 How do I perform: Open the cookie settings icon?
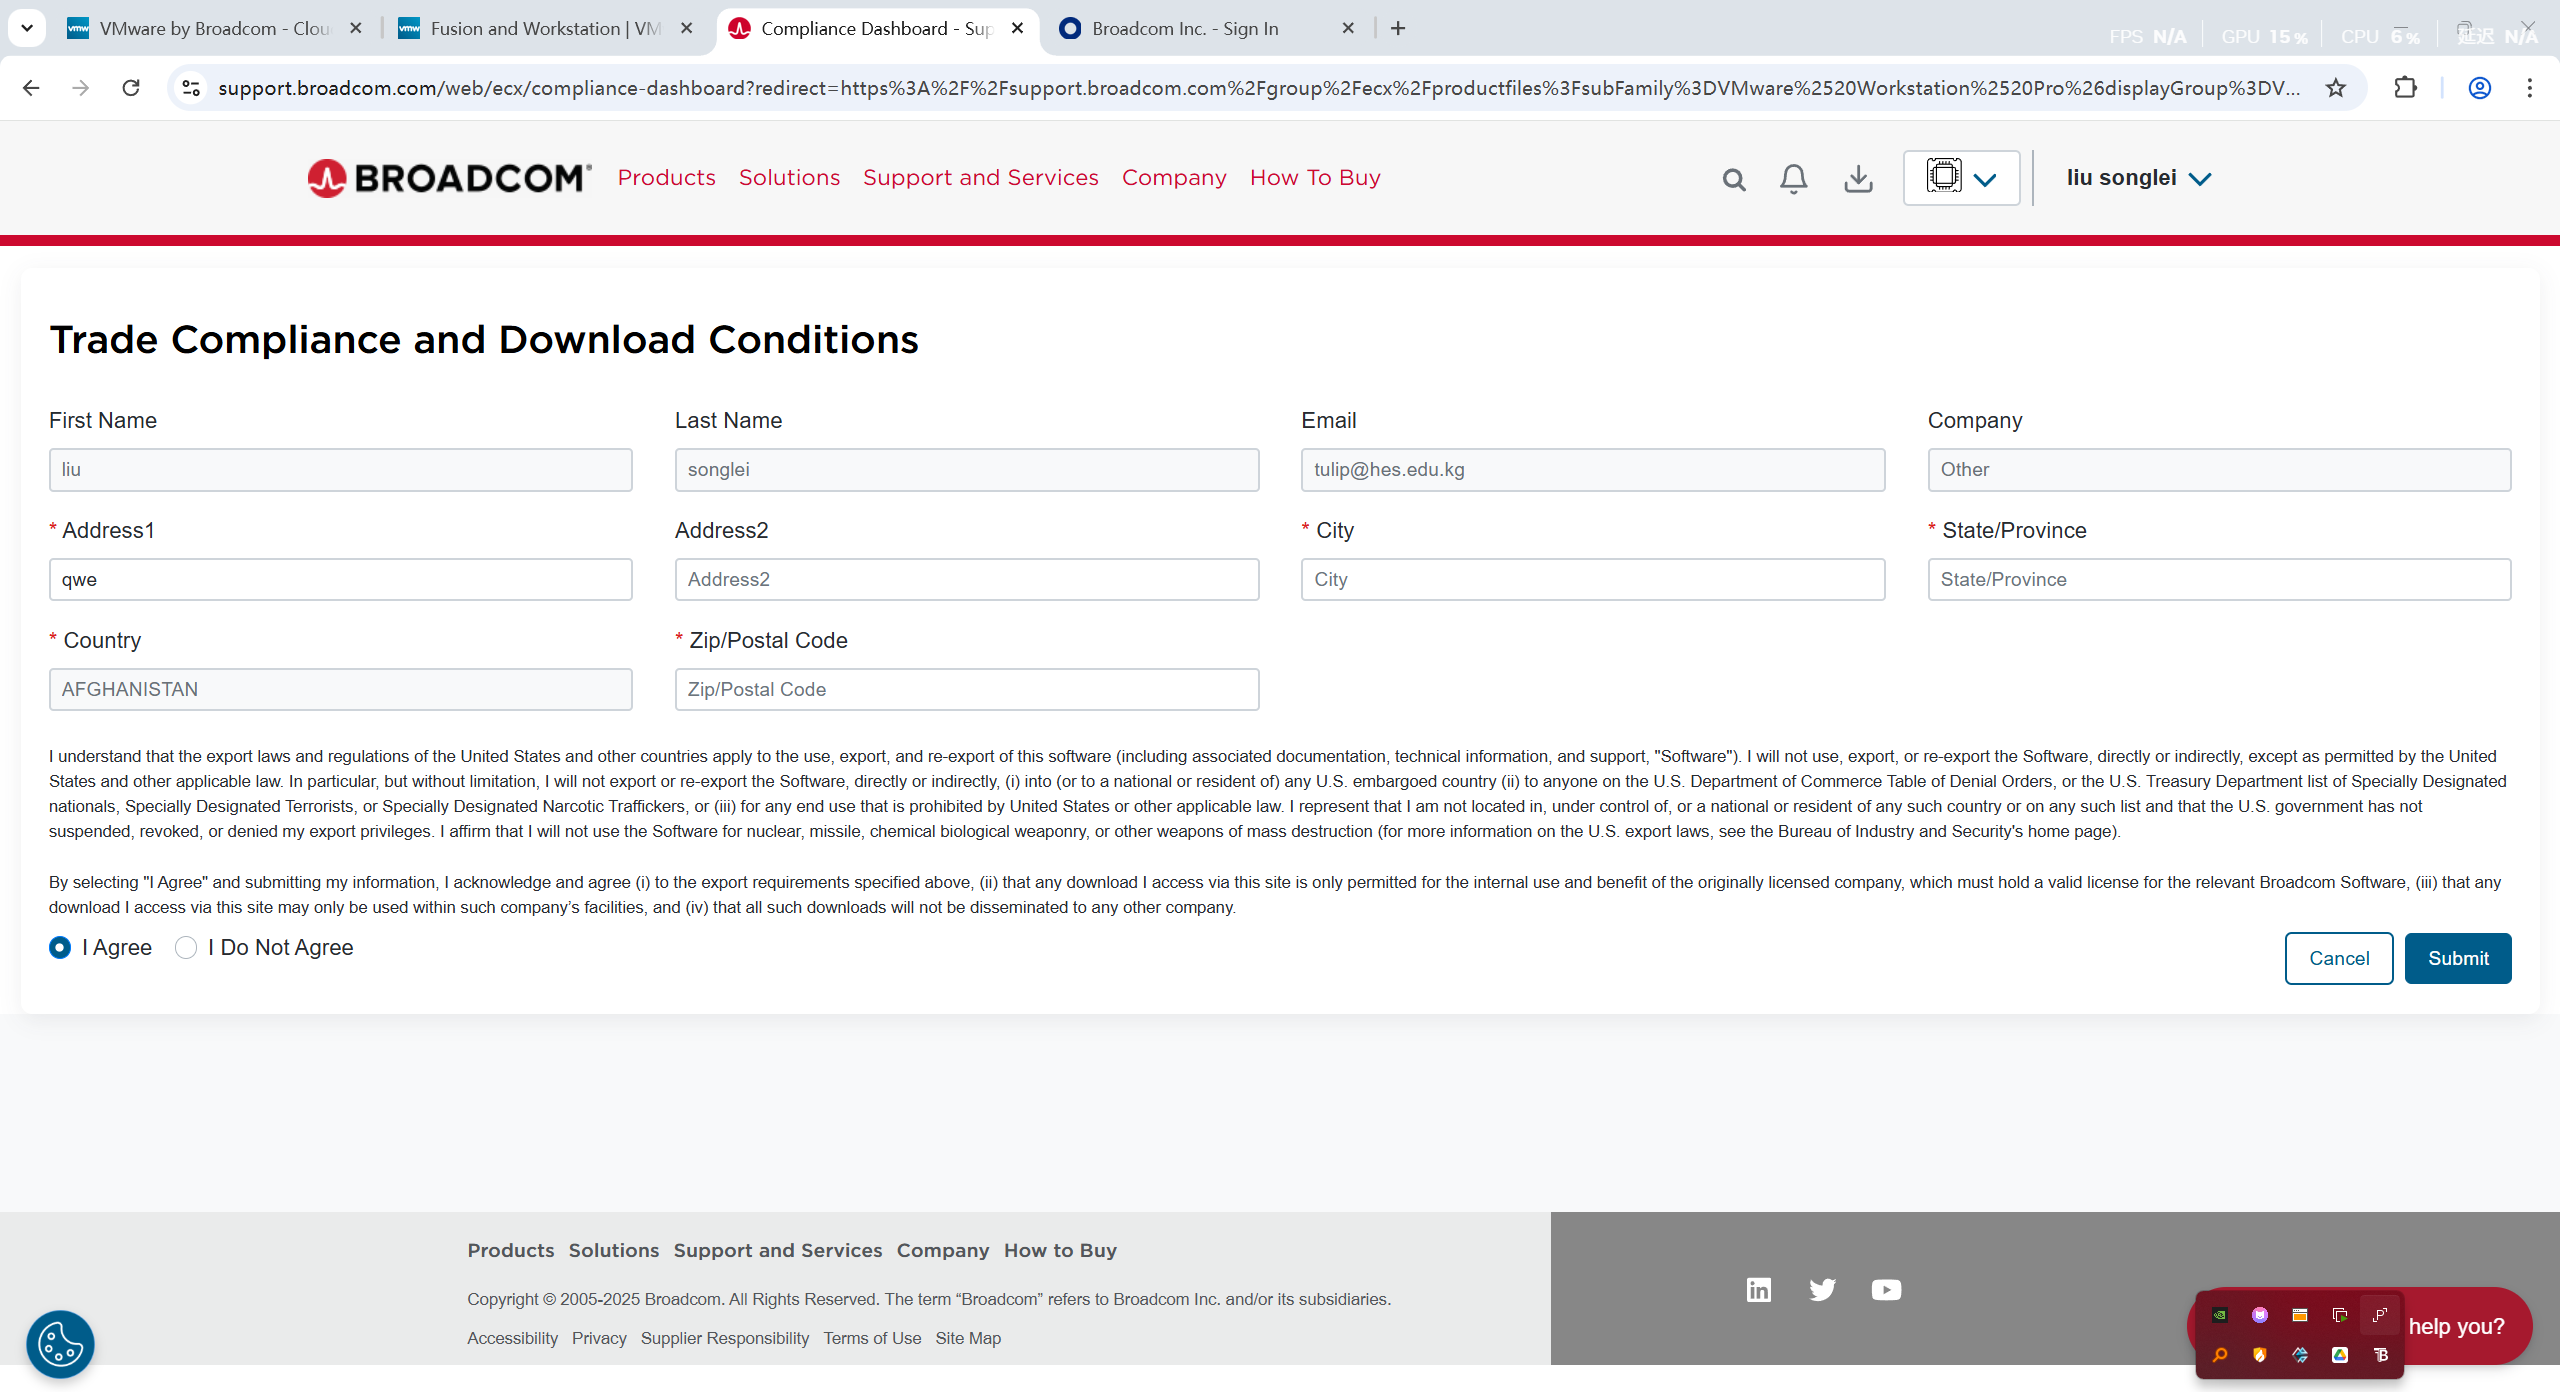point(60,1343)
